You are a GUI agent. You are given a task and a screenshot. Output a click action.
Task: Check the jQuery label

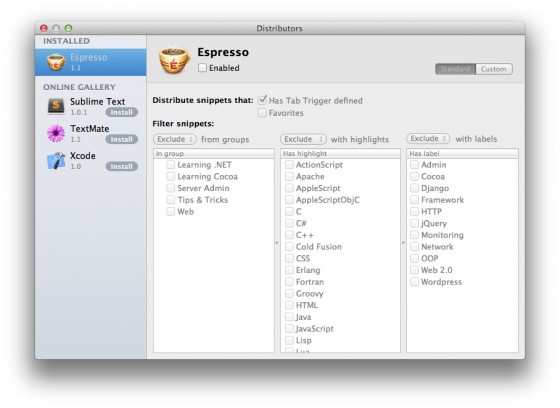click(x=414, y=223)
